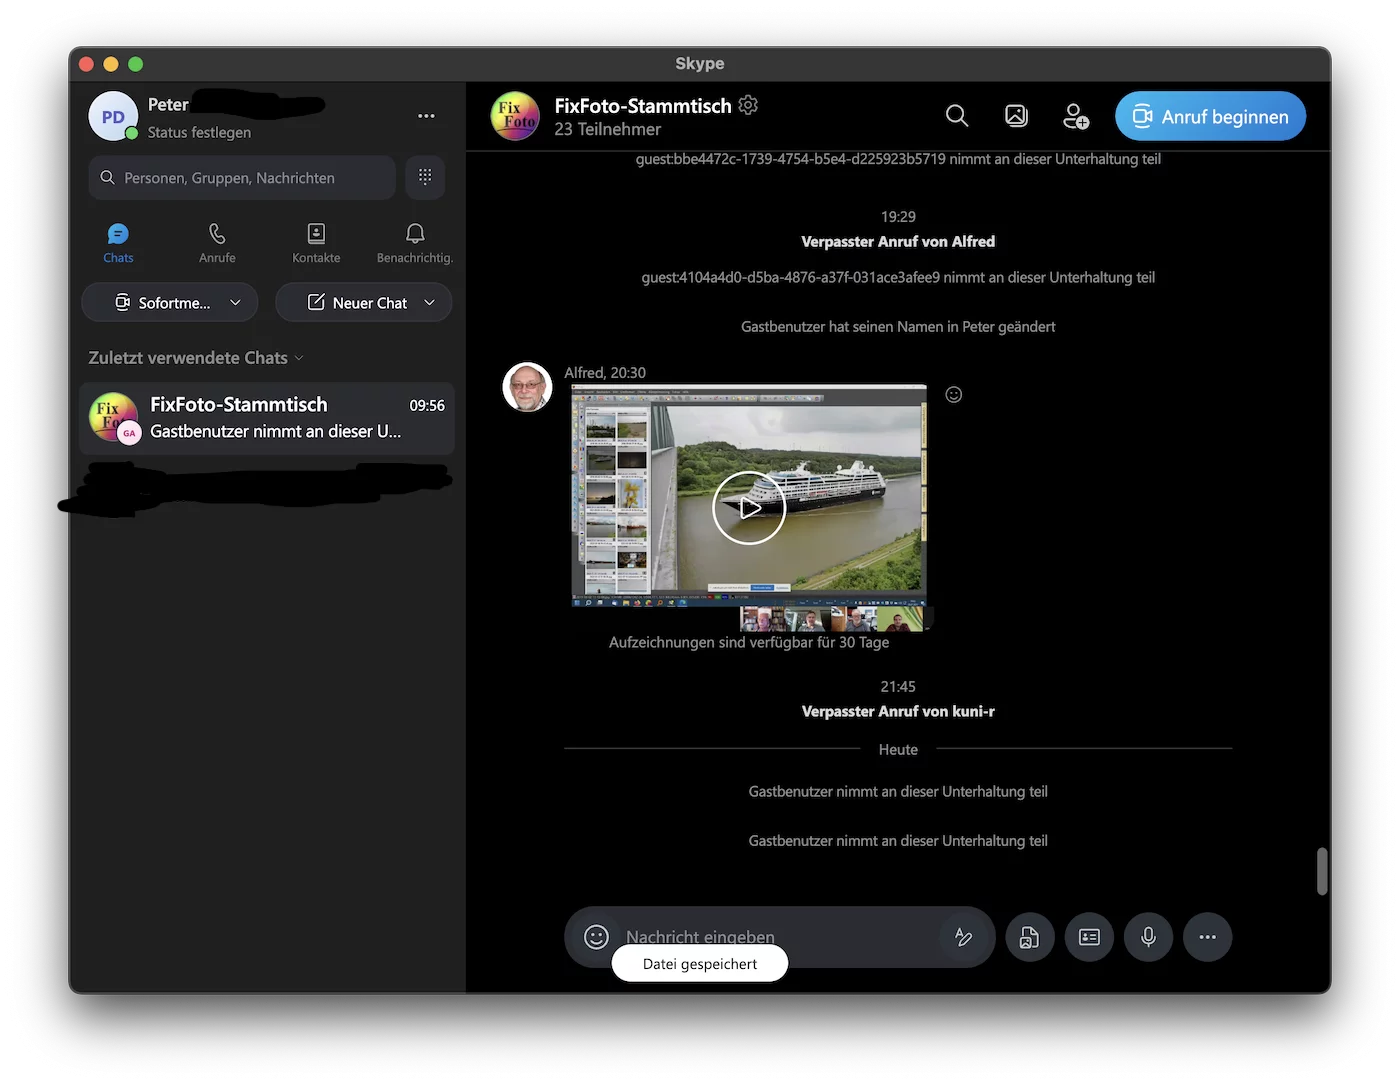Viewport: 1400px width, 1085px height.
Task: Click Verpasster Anruf von Alfred entry
Action: (x=898, y=241)
